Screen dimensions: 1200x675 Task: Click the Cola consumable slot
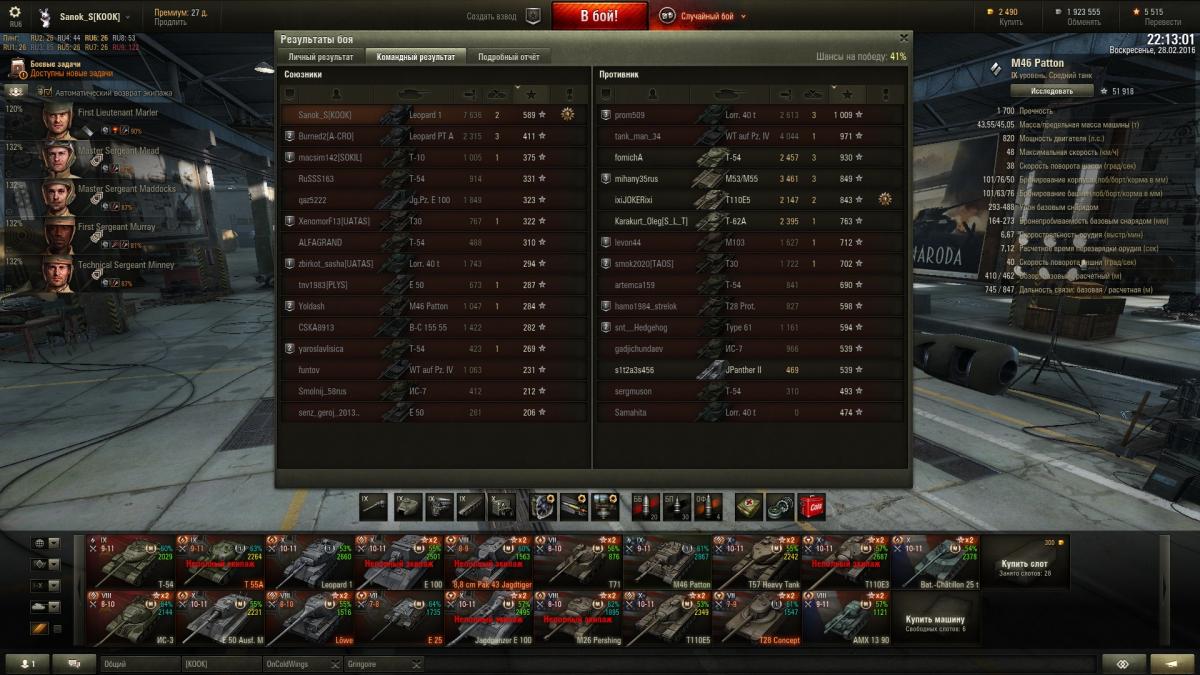(811, 507)
